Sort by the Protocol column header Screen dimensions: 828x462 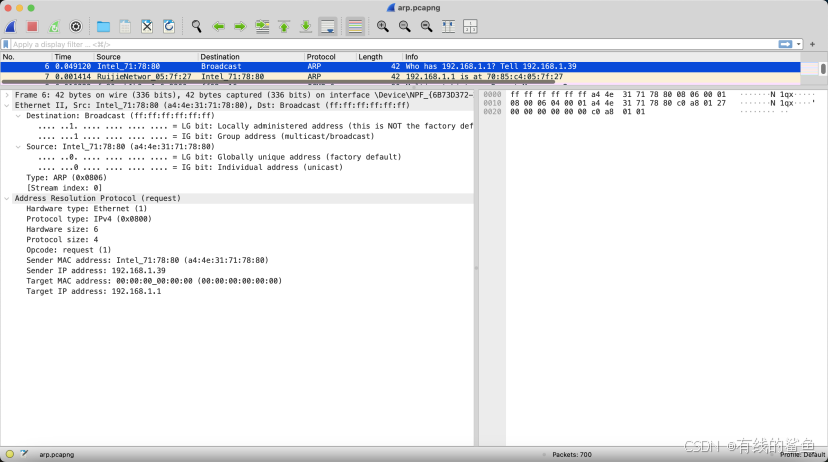pos(331,56)
